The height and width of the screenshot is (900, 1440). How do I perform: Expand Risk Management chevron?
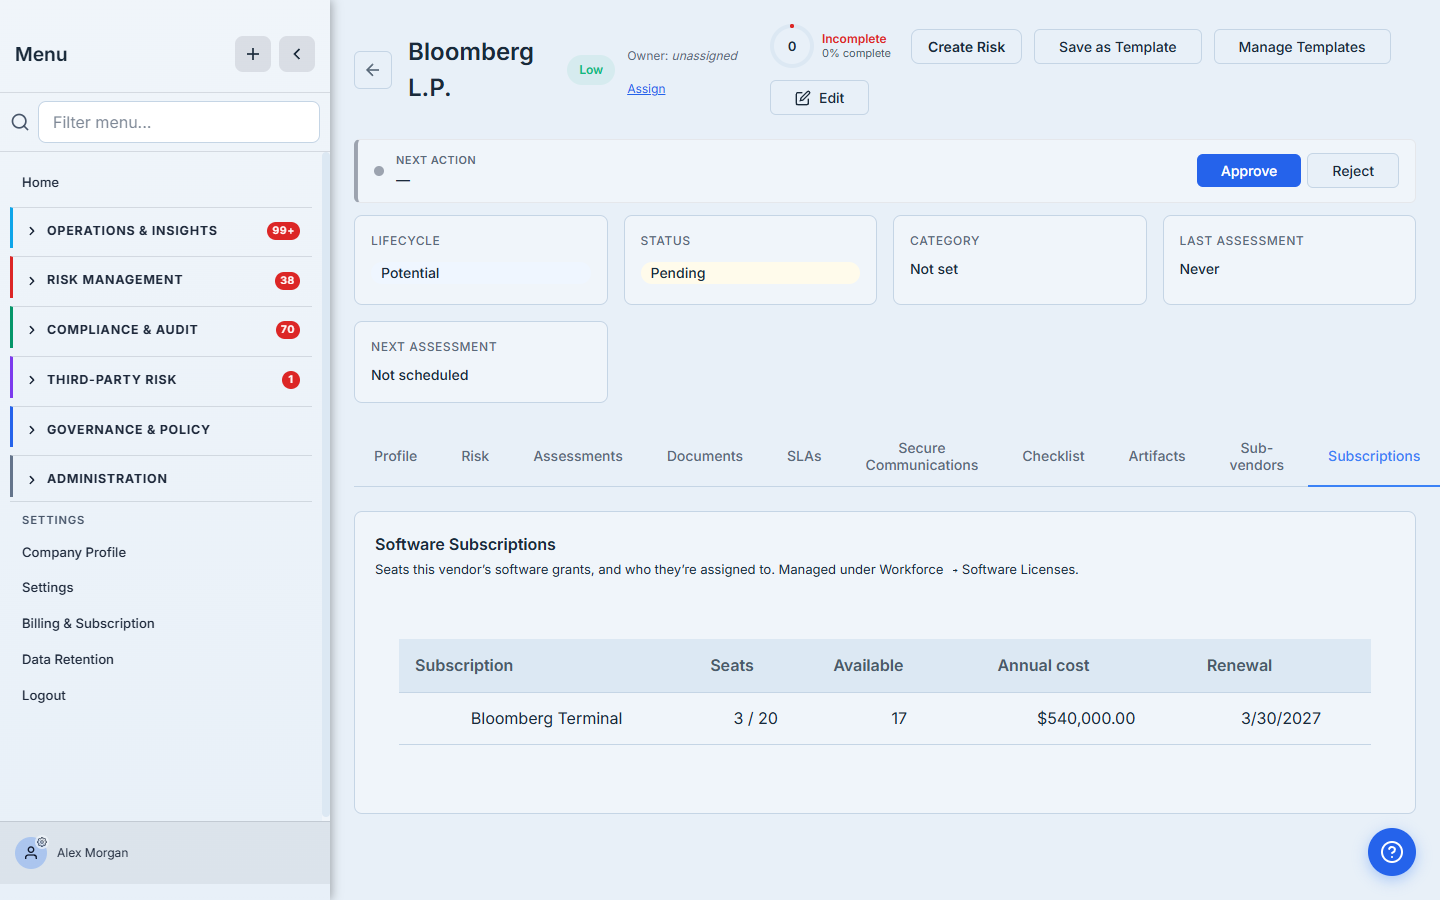click(32, 281)
